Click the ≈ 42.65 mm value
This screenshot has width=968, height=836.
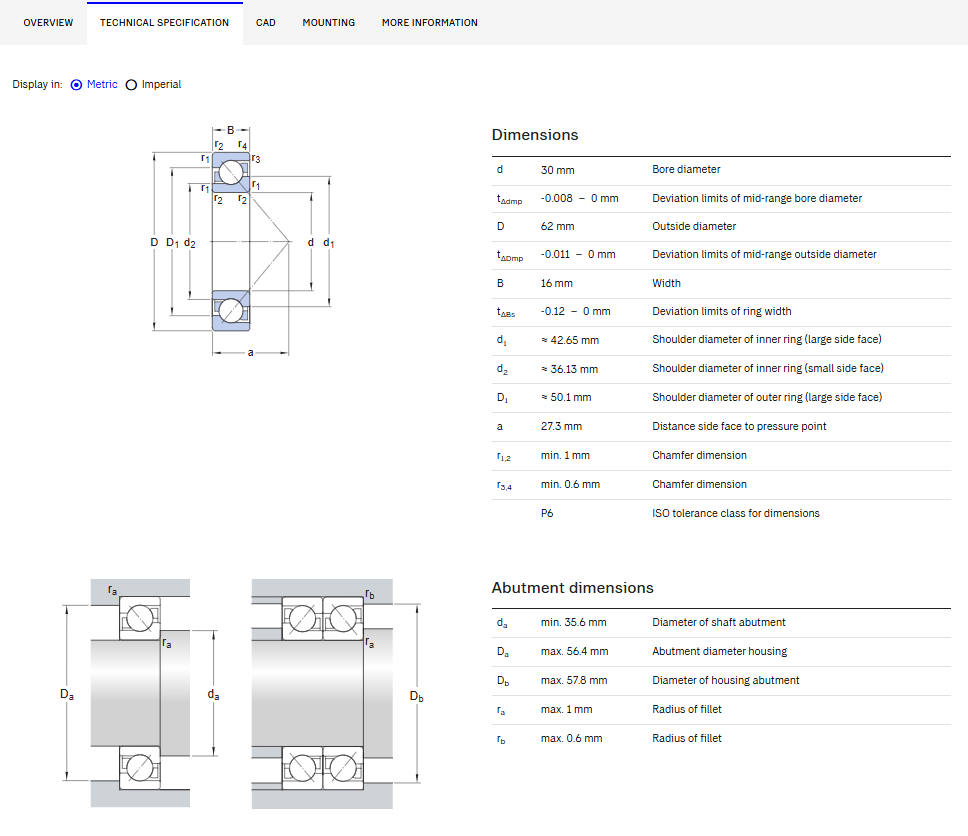click(570, 340)
